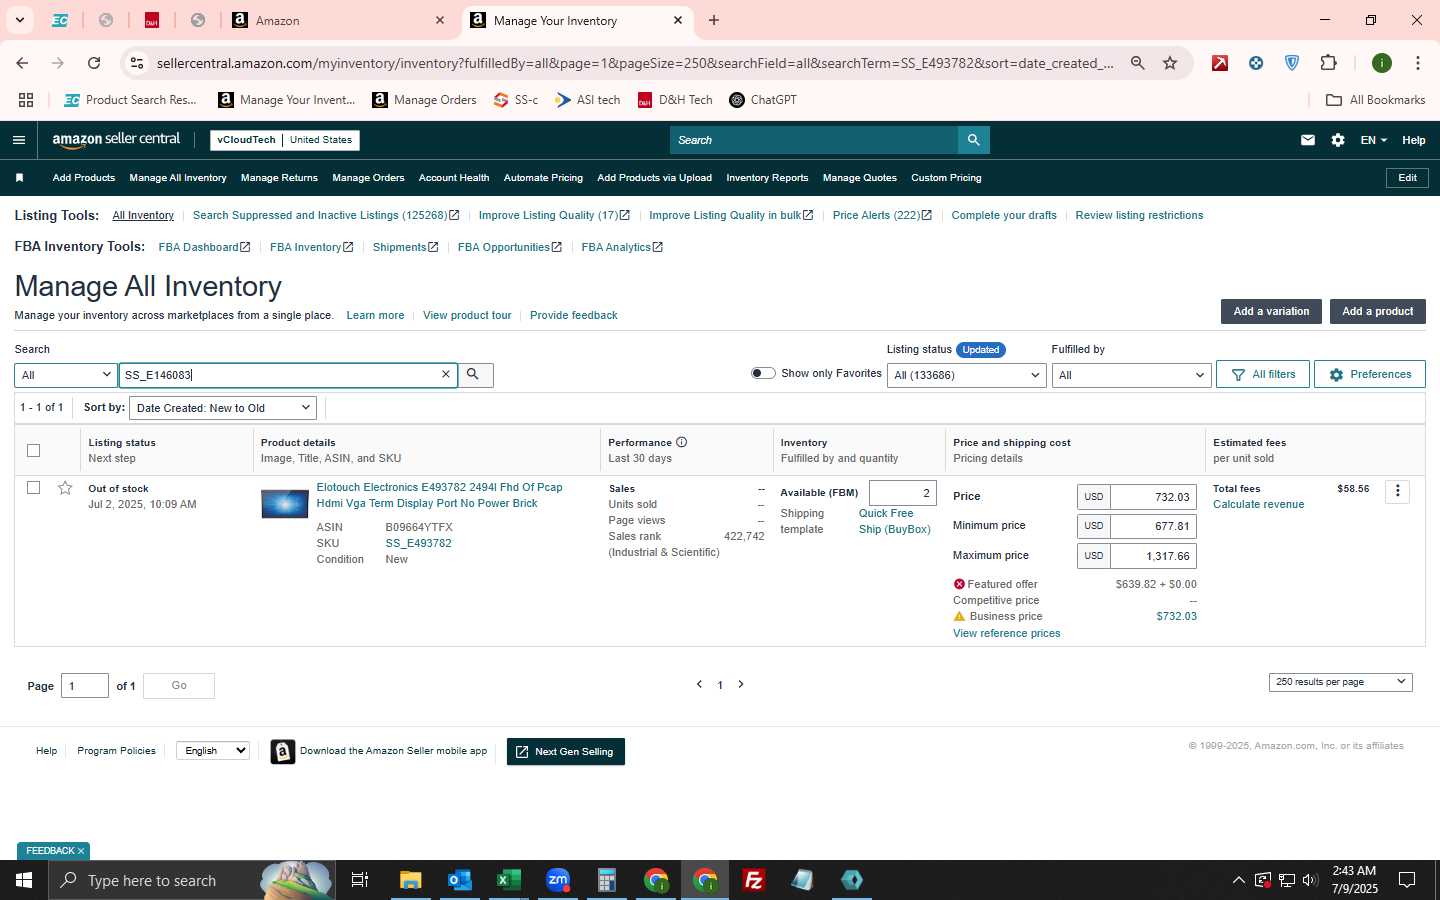Viewport: 1440px width, 900px height.
Task: Open Calculator from the taskbar
Action: [x=606, y=880]
